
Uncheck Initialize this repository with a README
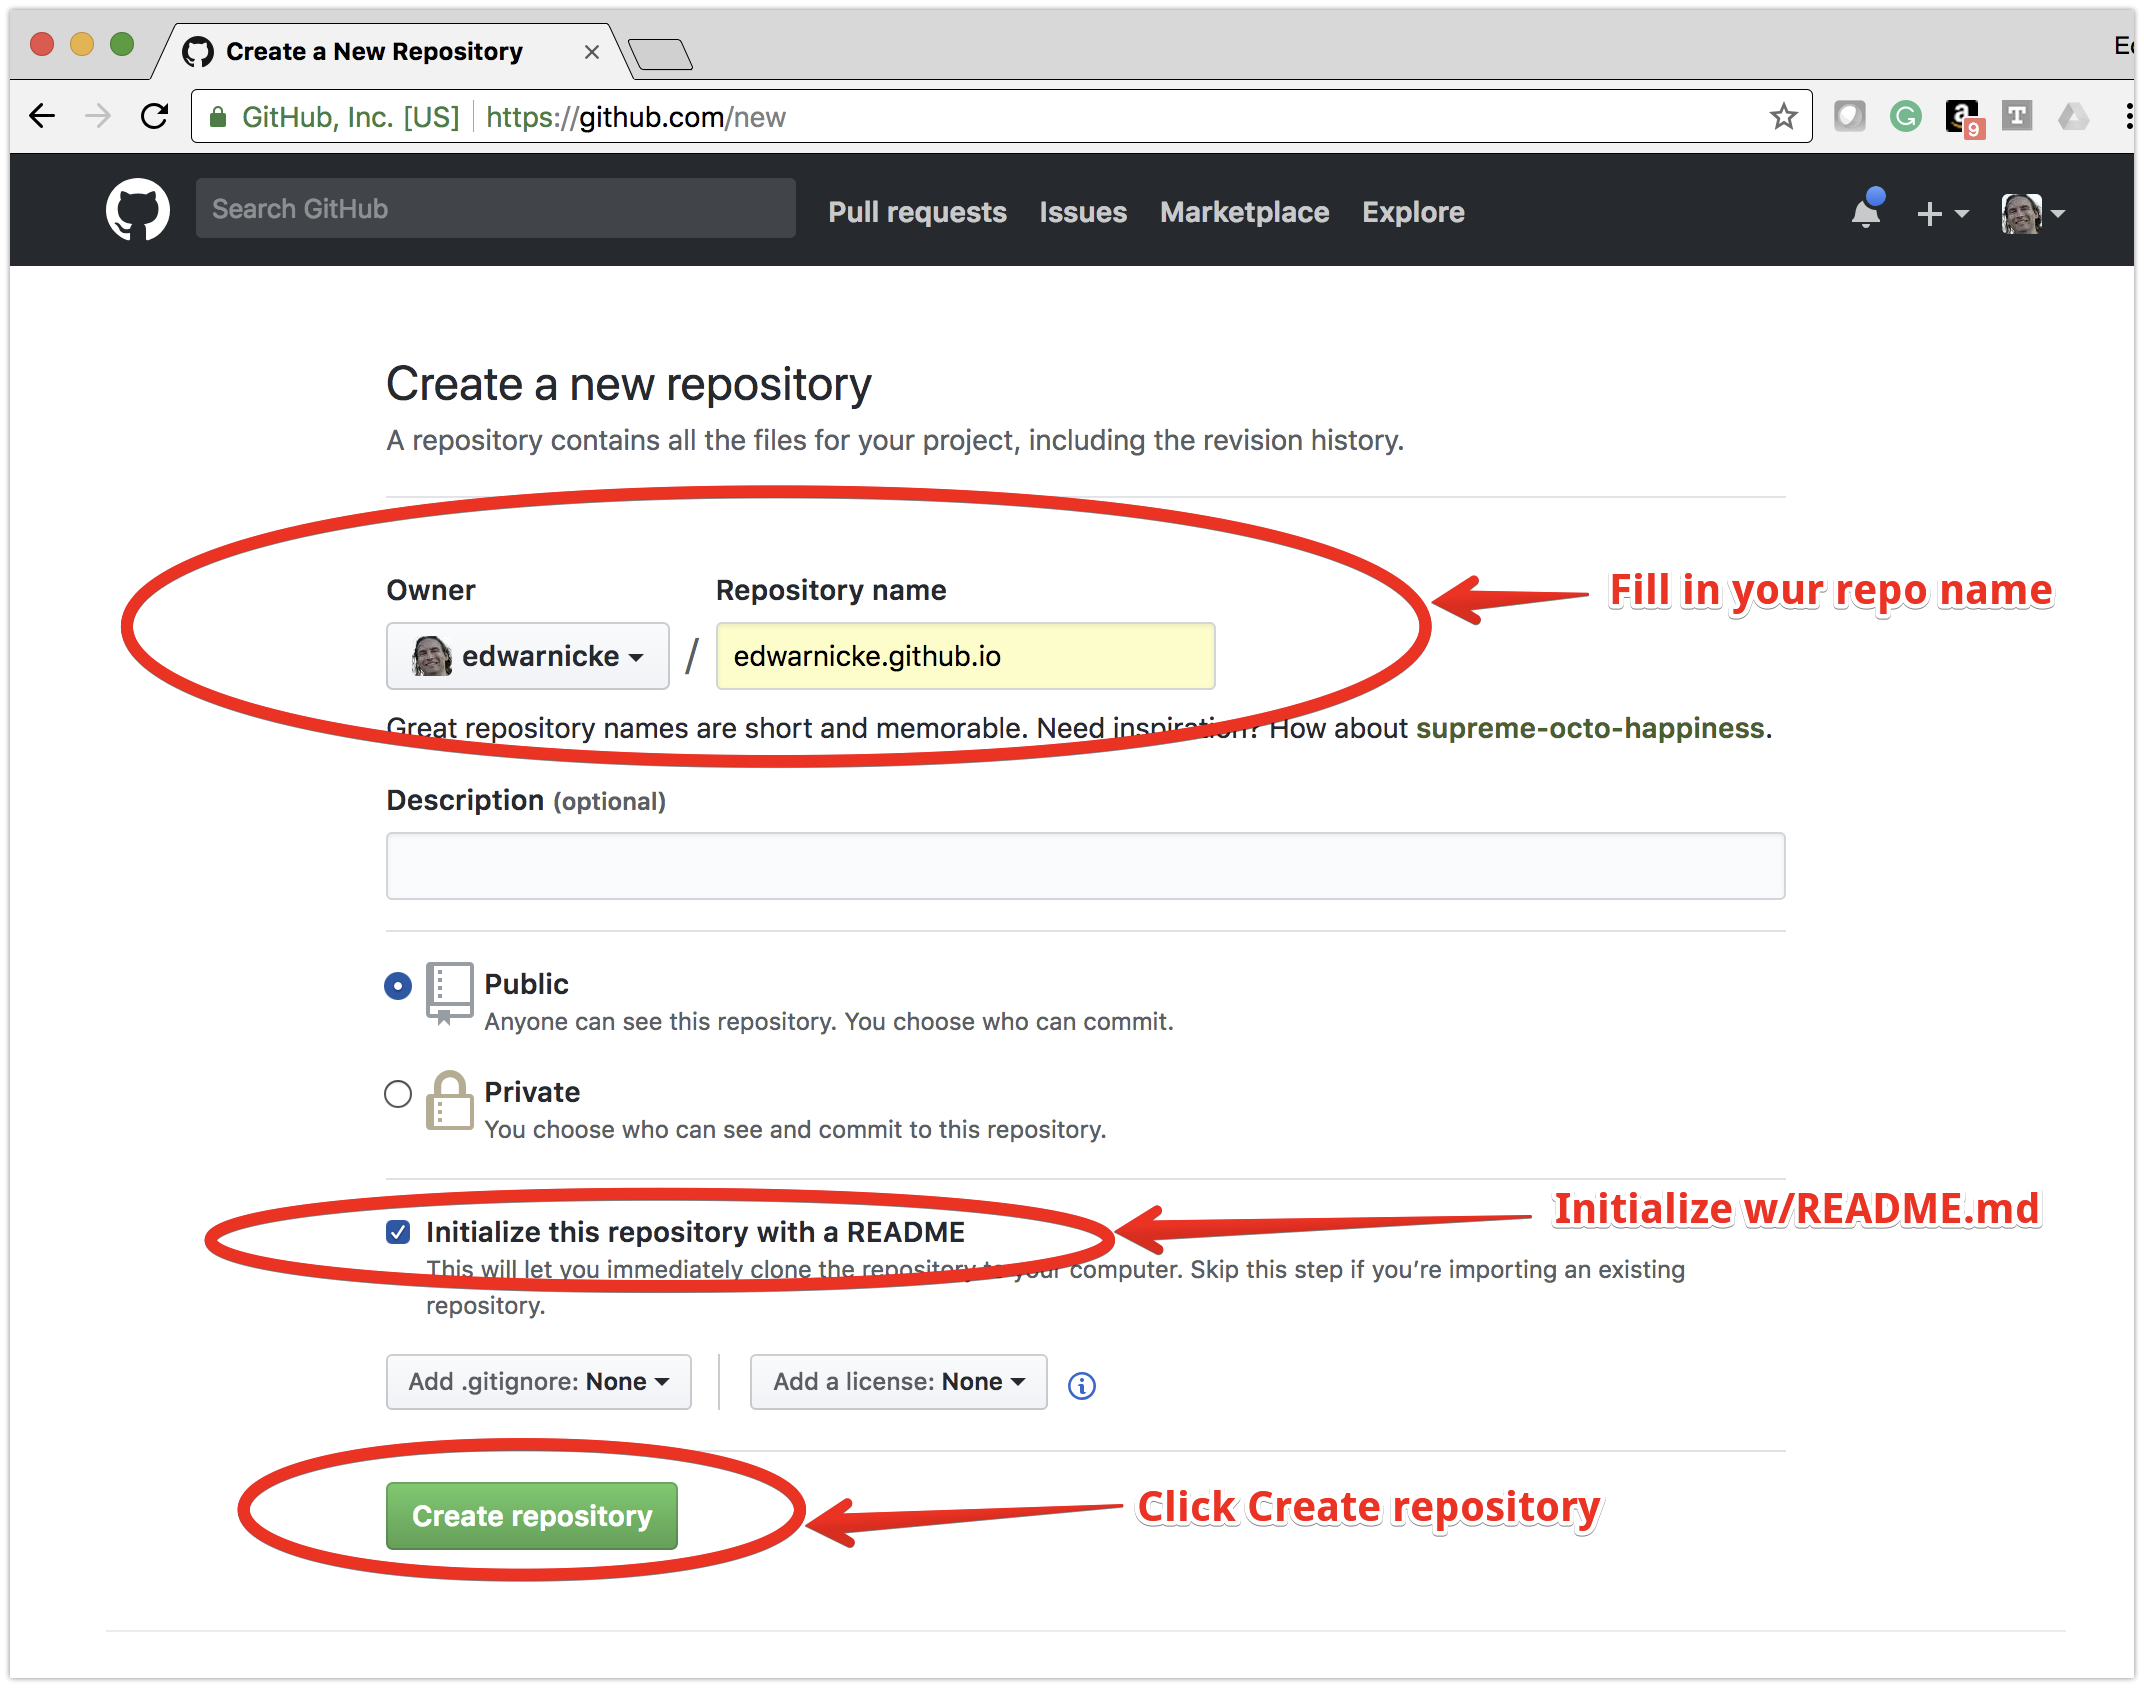(x=398, y=1232)
